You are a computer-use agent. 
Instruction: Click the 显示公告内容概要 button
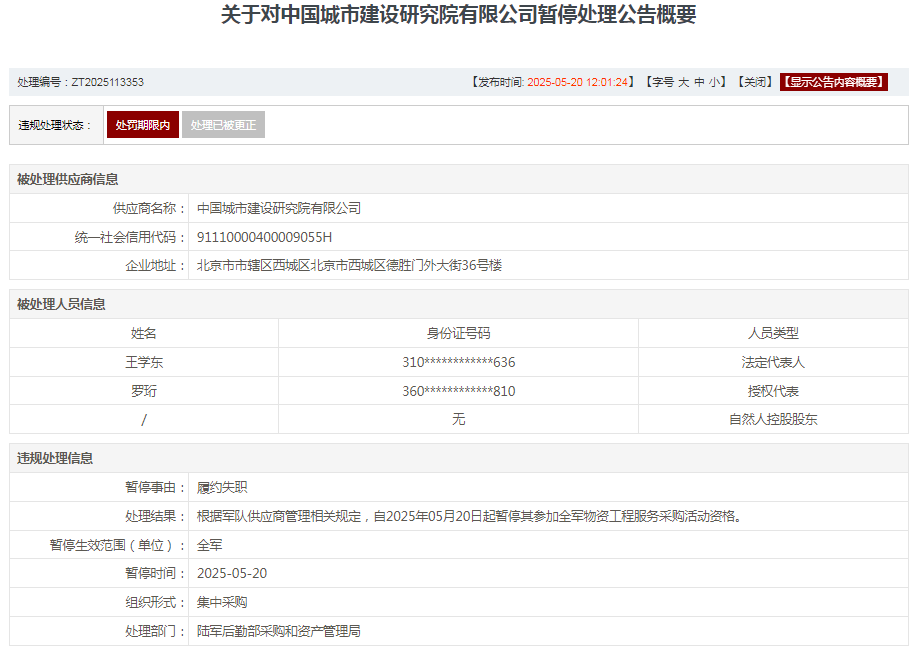[x=833, y=82]
